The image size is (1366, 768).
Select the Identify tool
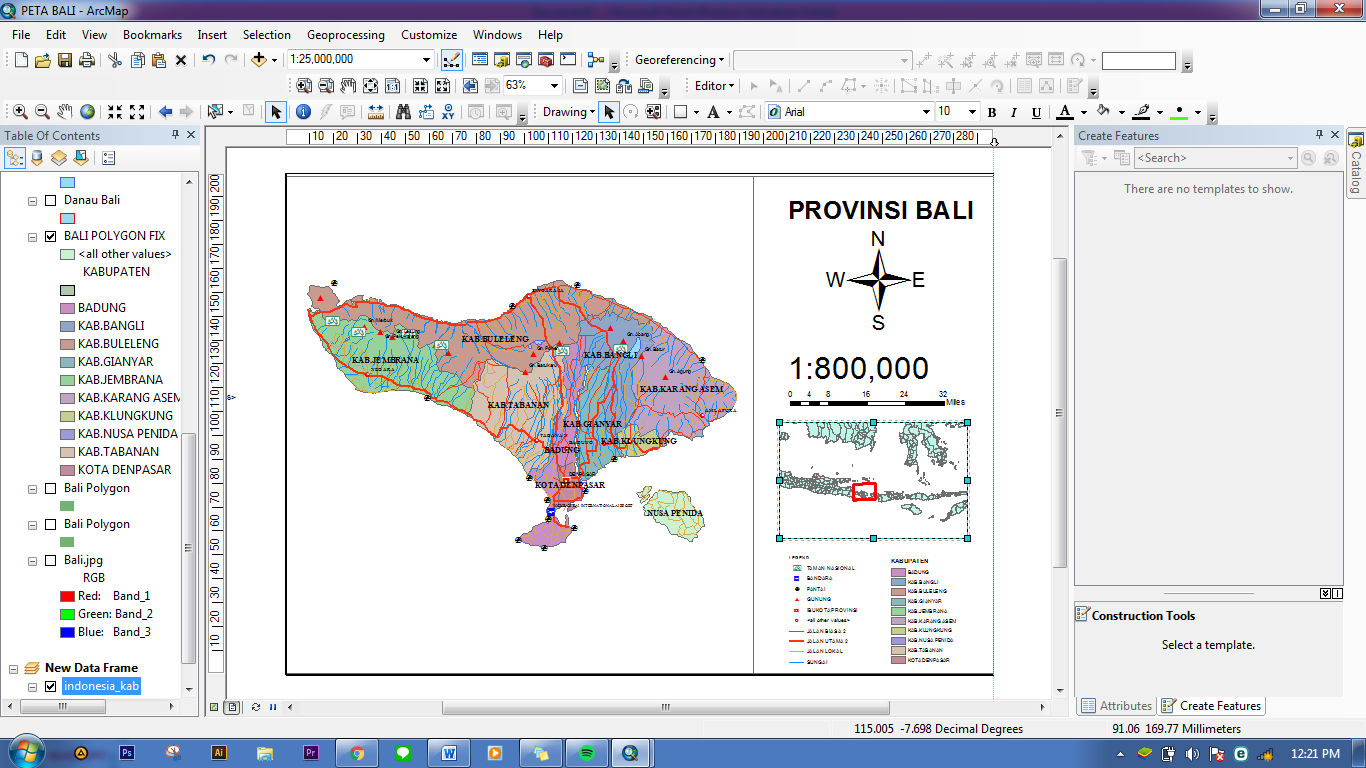pyautogui.click(x=303, y=112)
